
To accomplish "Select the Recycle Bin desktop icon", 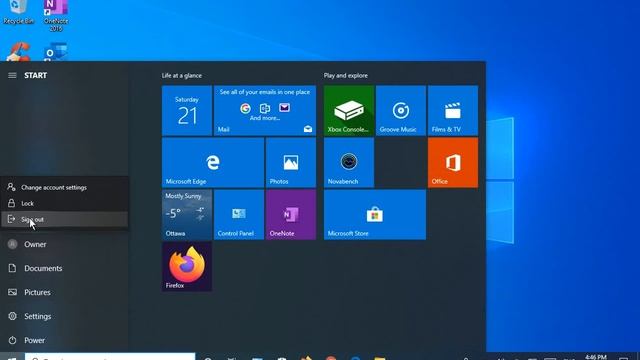I will 18,12.
